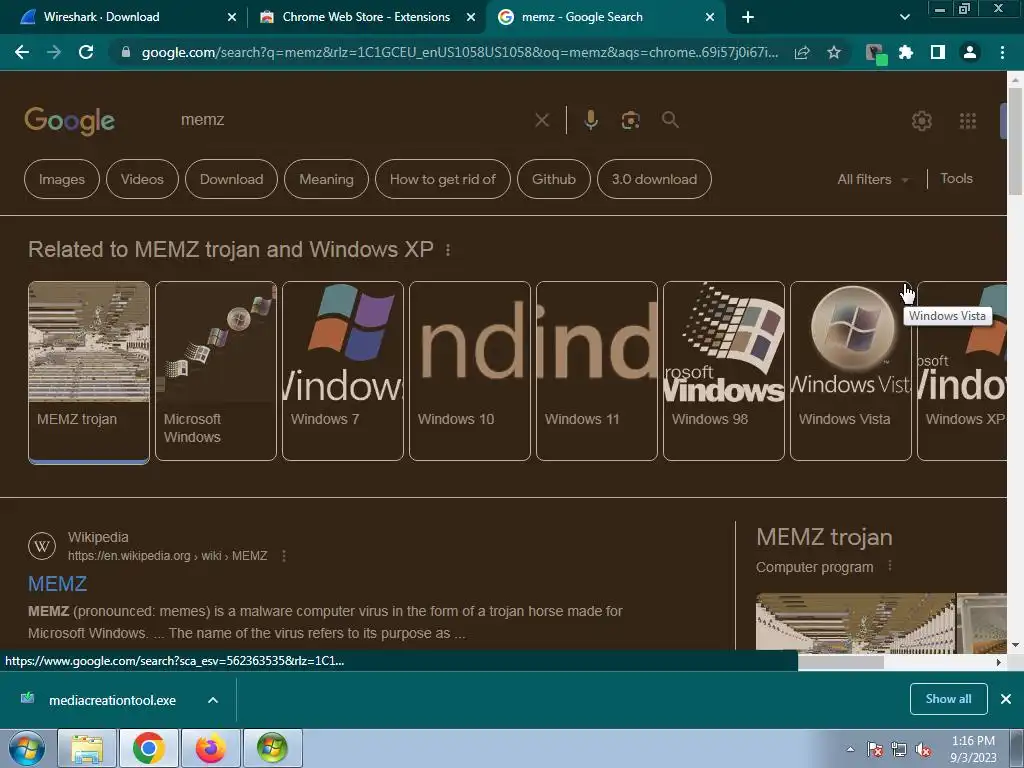Open the extension icon with the green badge
1024x768 pixels.
click(875, 54)
